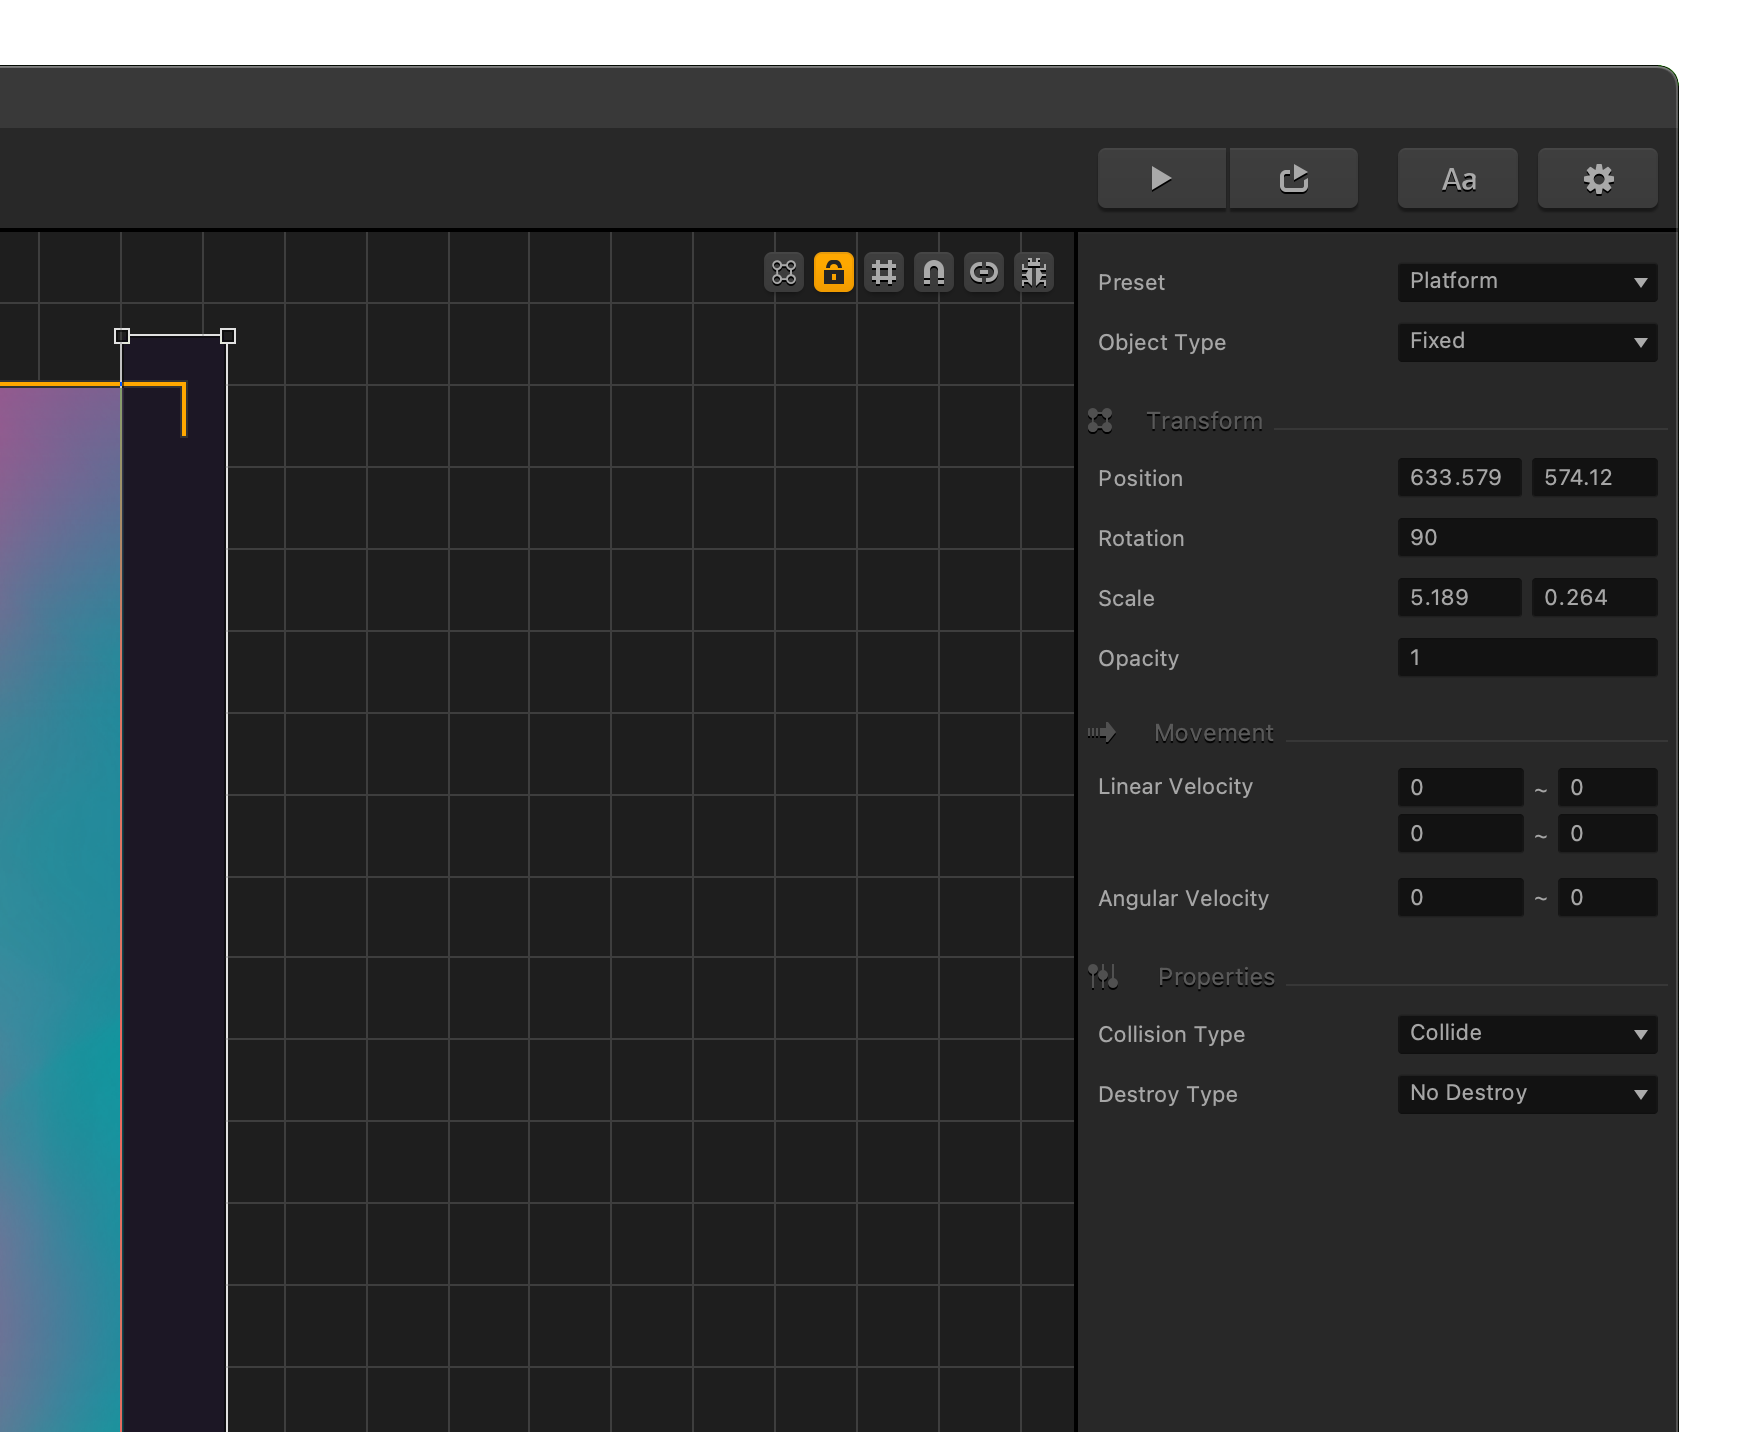Open the Destroy Type dropdown
This screenshot has width=1752, height=1432.
click(1528, 1094)
